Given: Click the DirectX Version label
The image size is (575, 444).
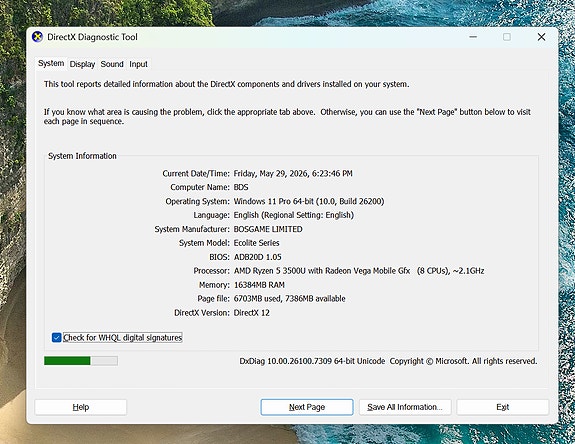Looking at the screenshot, I should 202,313.
